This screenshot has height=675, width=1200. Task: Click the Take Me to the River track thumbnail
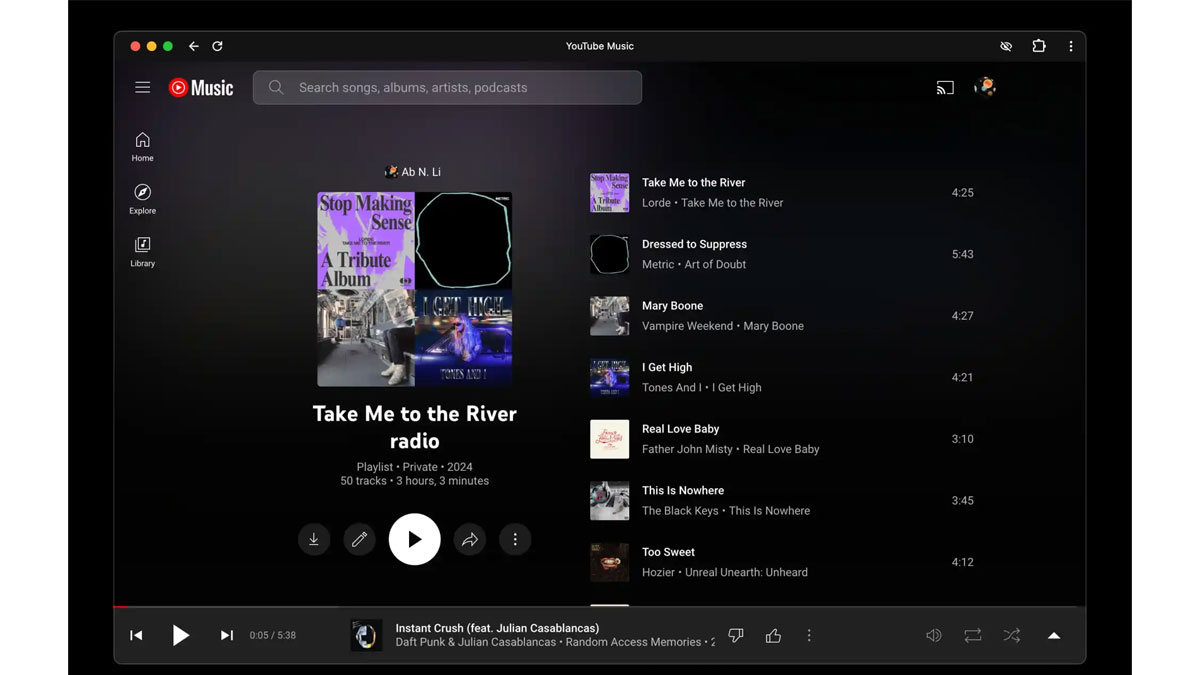[609, 193]
